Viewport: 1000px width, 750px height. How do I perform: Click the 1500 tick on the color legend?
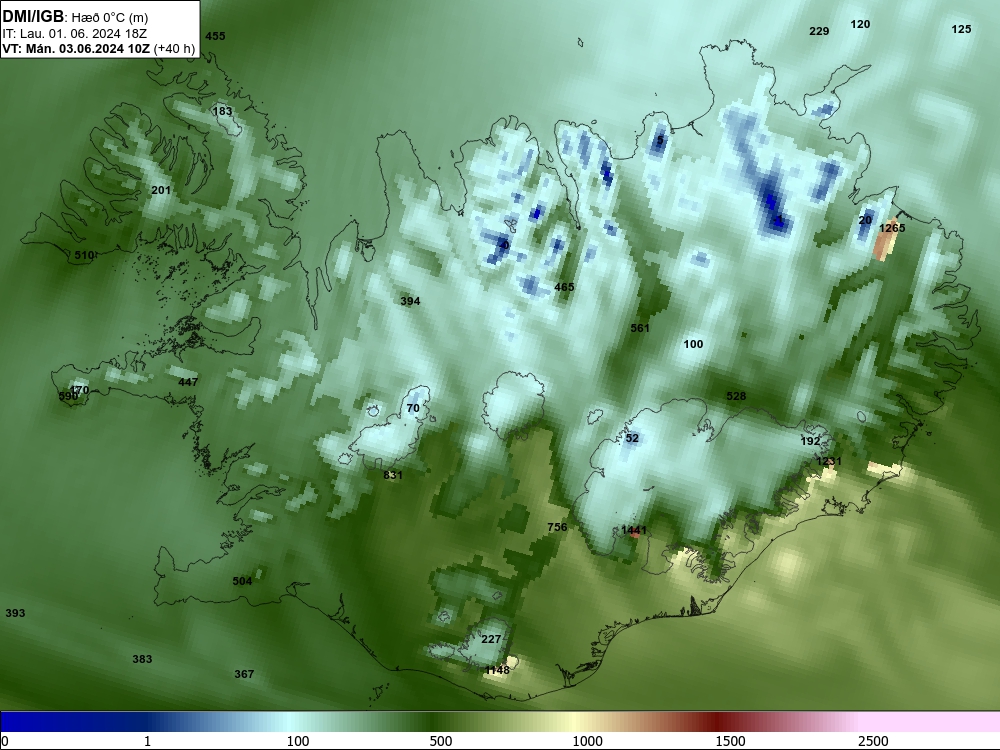click(730, 741)
